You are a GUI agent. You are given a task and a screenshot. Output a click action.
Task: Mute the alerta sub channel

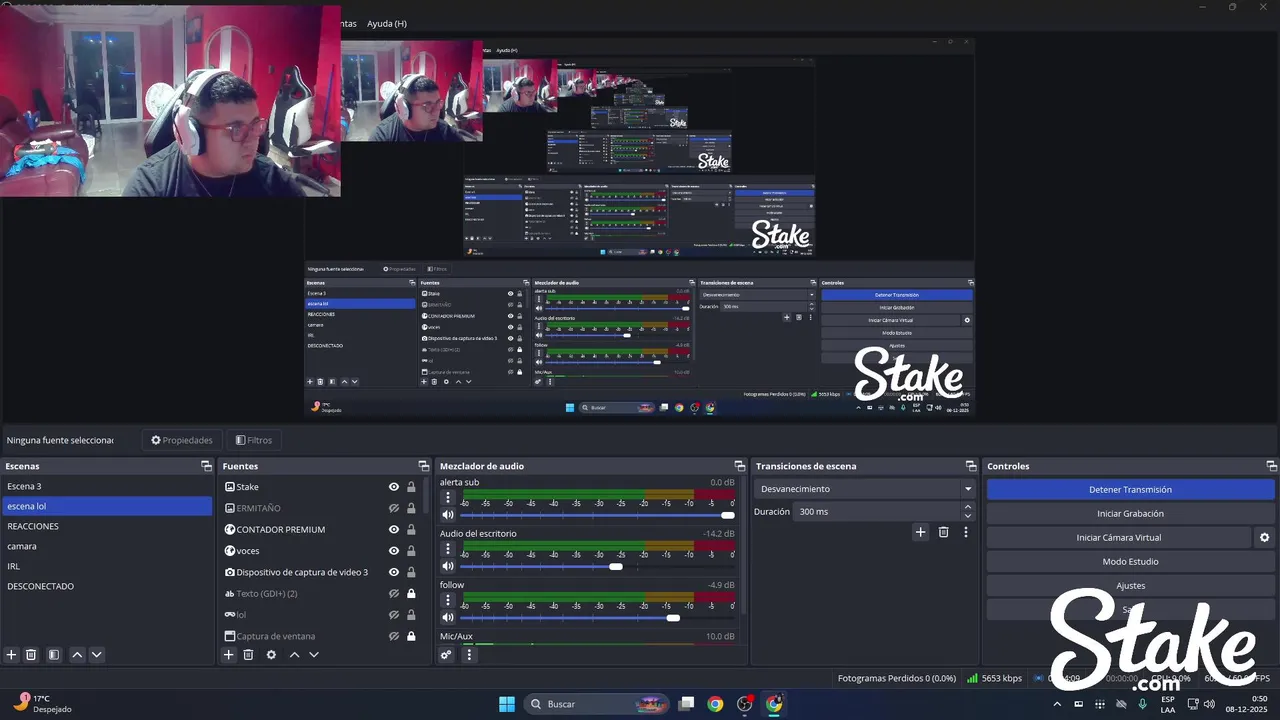(448, 515)
